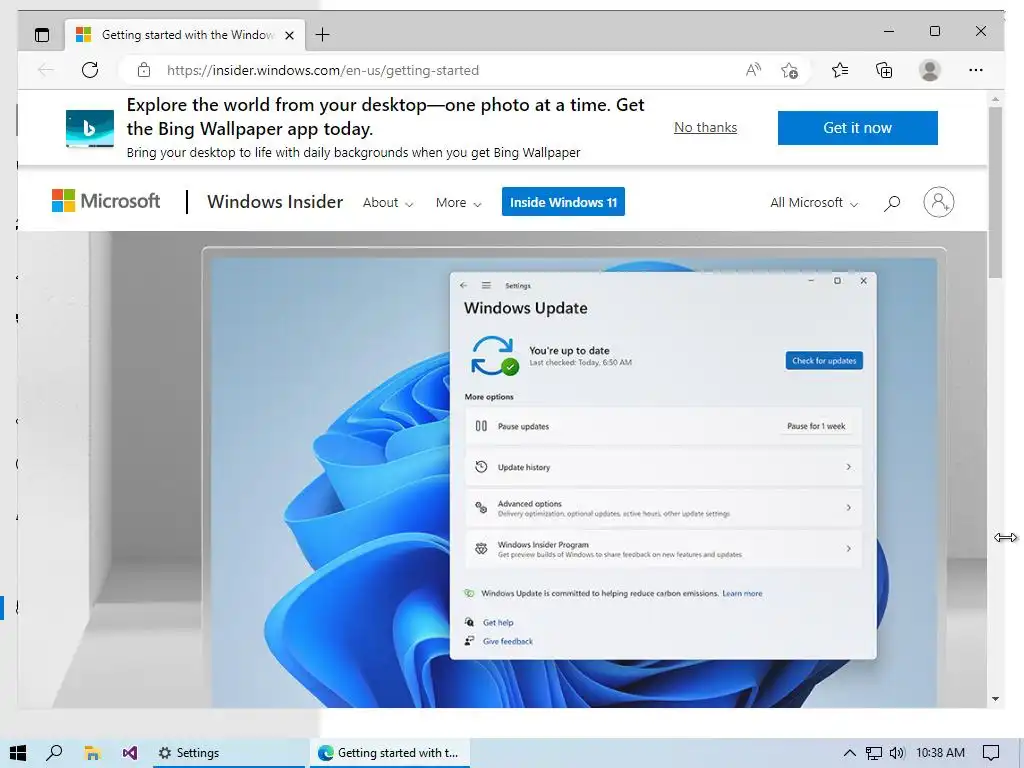Click the Inside Windows 11 button
The height and width of the screenshot is (768, 1024).
(563, 202)
